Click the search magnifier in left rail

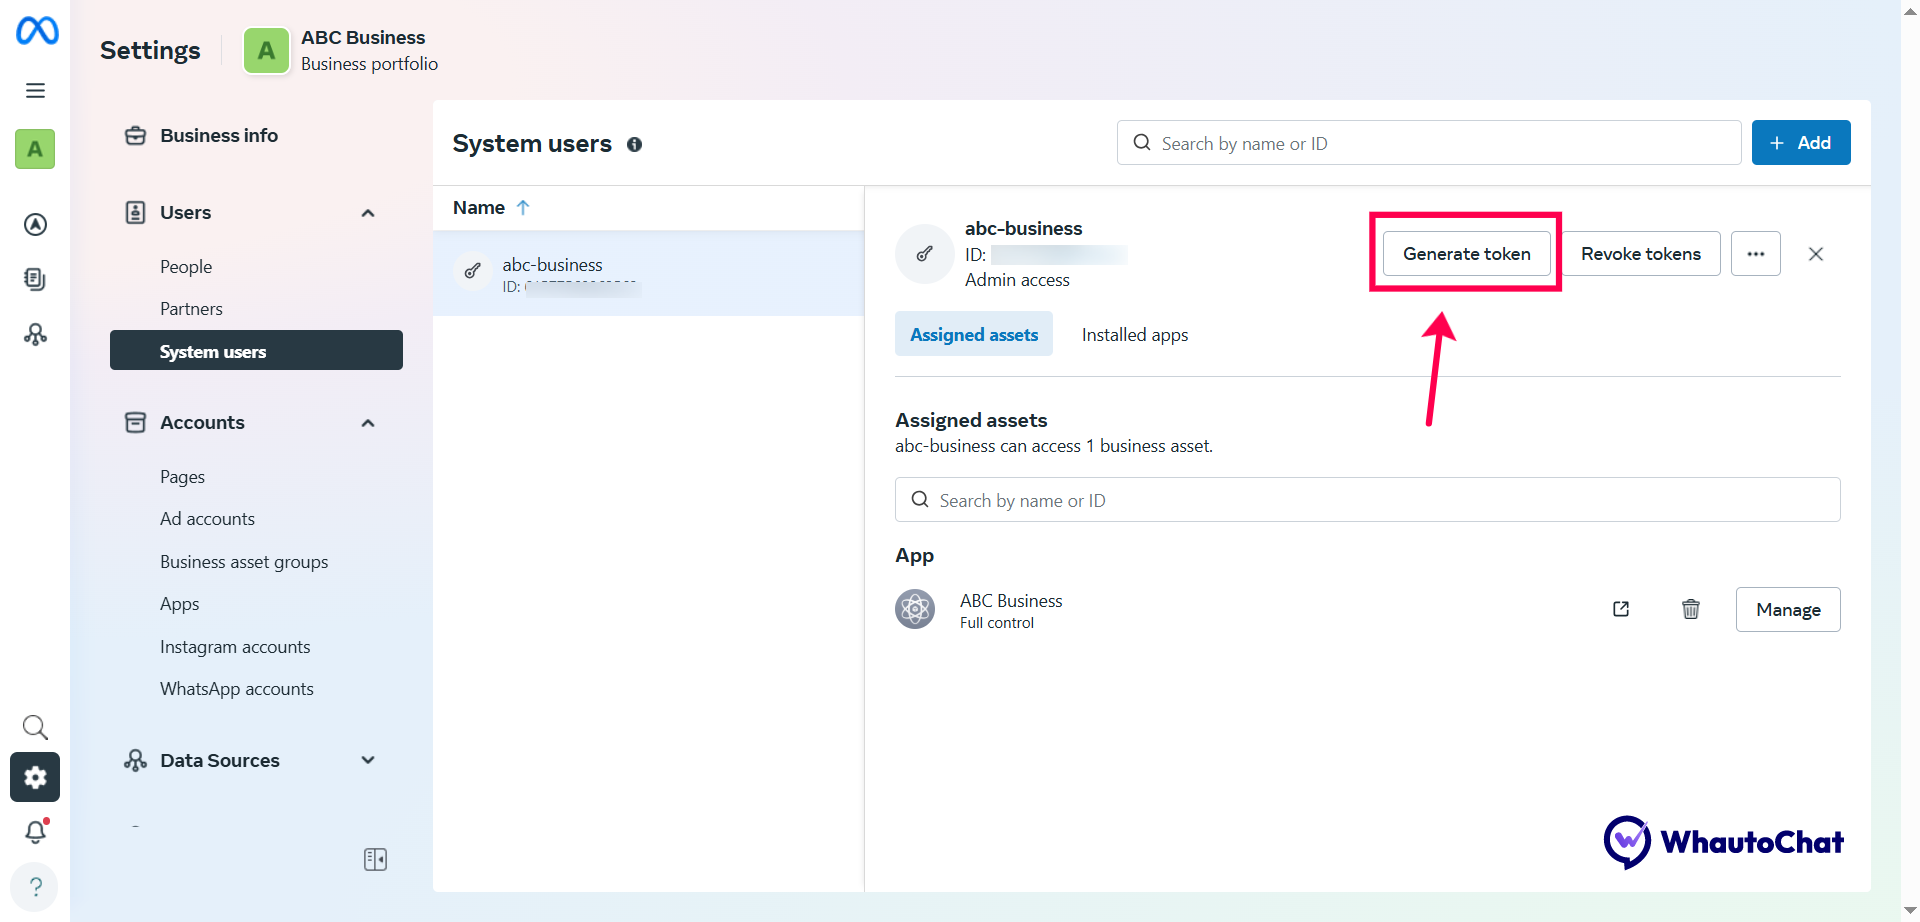(35, 727)
